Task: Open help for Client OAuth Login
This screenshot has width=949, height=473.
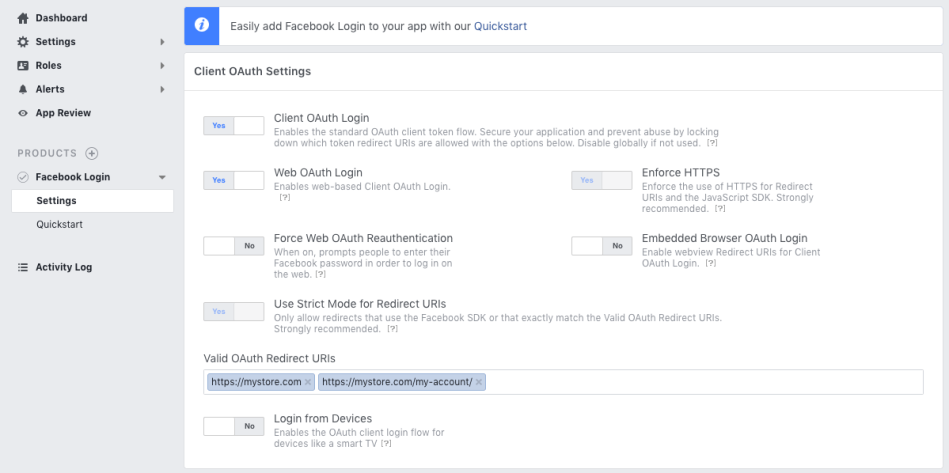Action: tap(713, 143)
